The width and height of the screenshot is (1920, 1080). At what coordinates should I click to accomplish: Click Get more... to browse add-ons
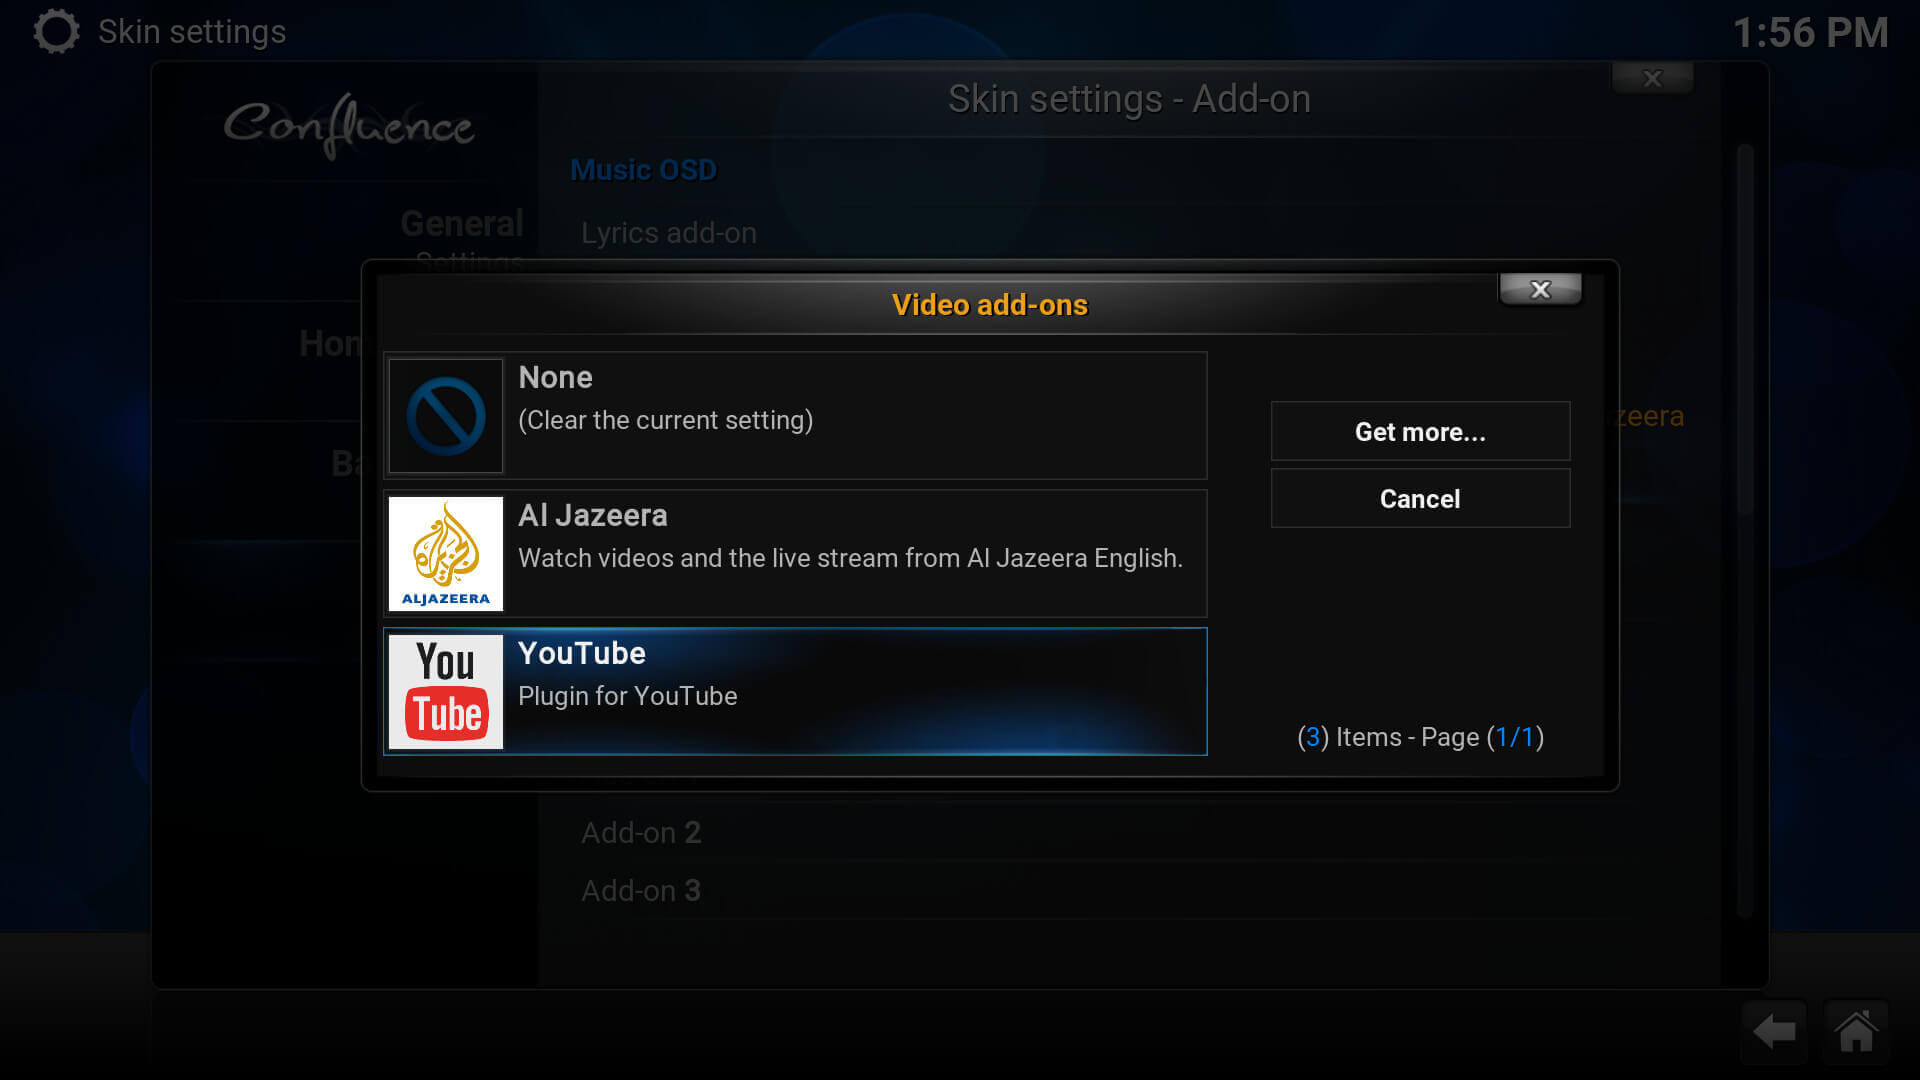[1420, 431]
